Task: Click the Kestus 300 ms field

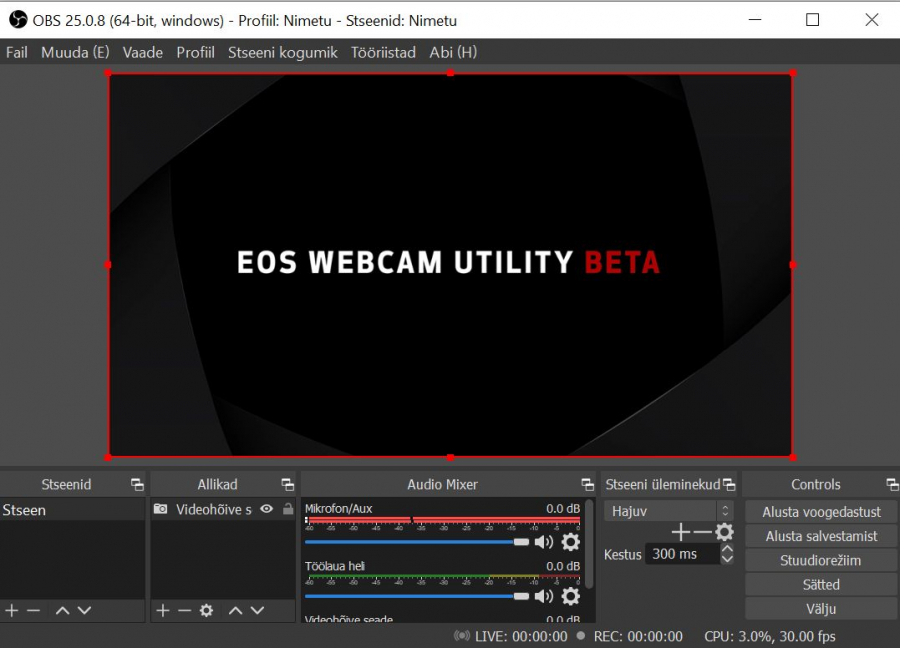Action: click(x=682, y=554)
